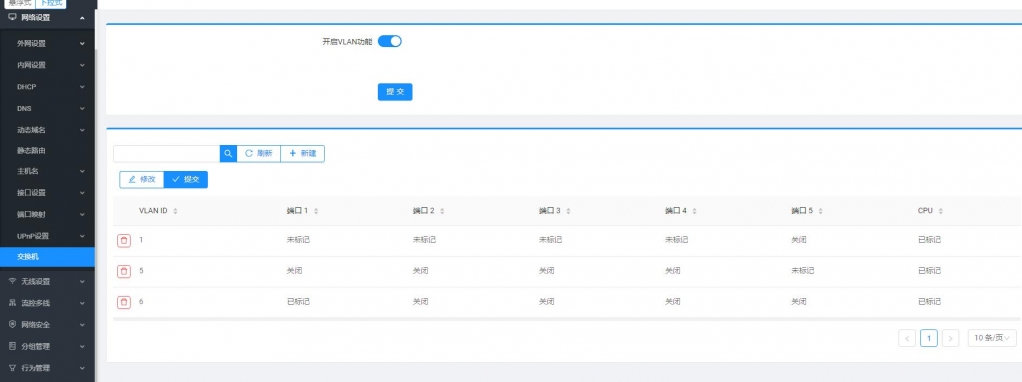Click the 刷新 refresh button
This screenshot has width=1022, height=382.
click(259, 154)
